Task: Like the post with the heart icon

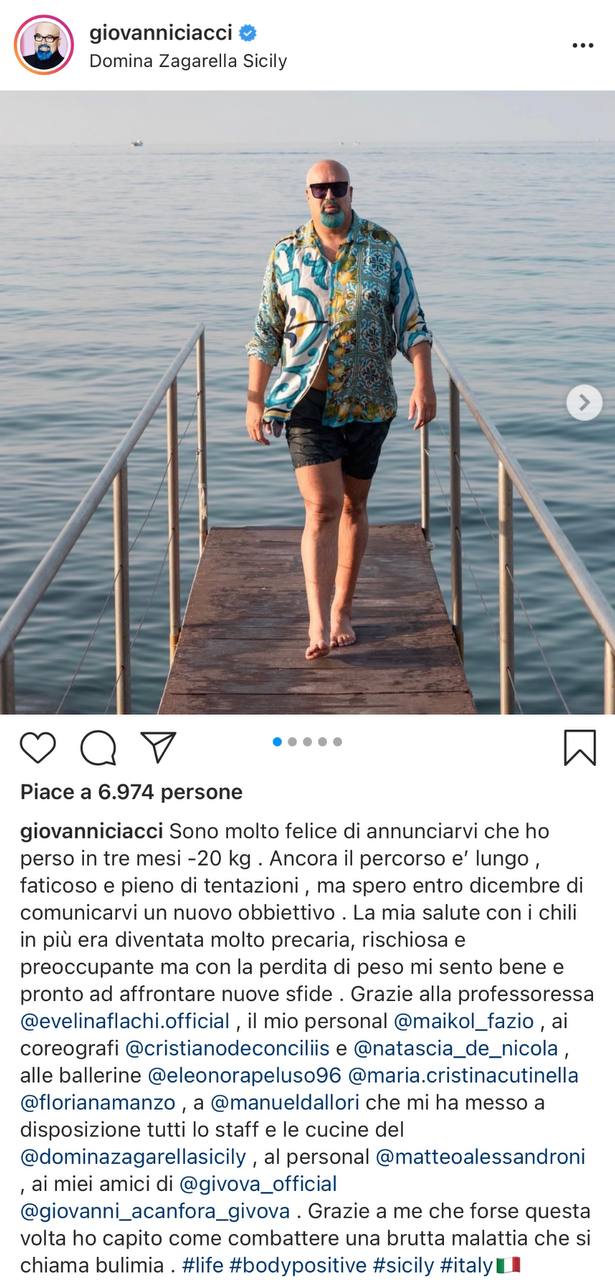Action: (x=38, y=748)
